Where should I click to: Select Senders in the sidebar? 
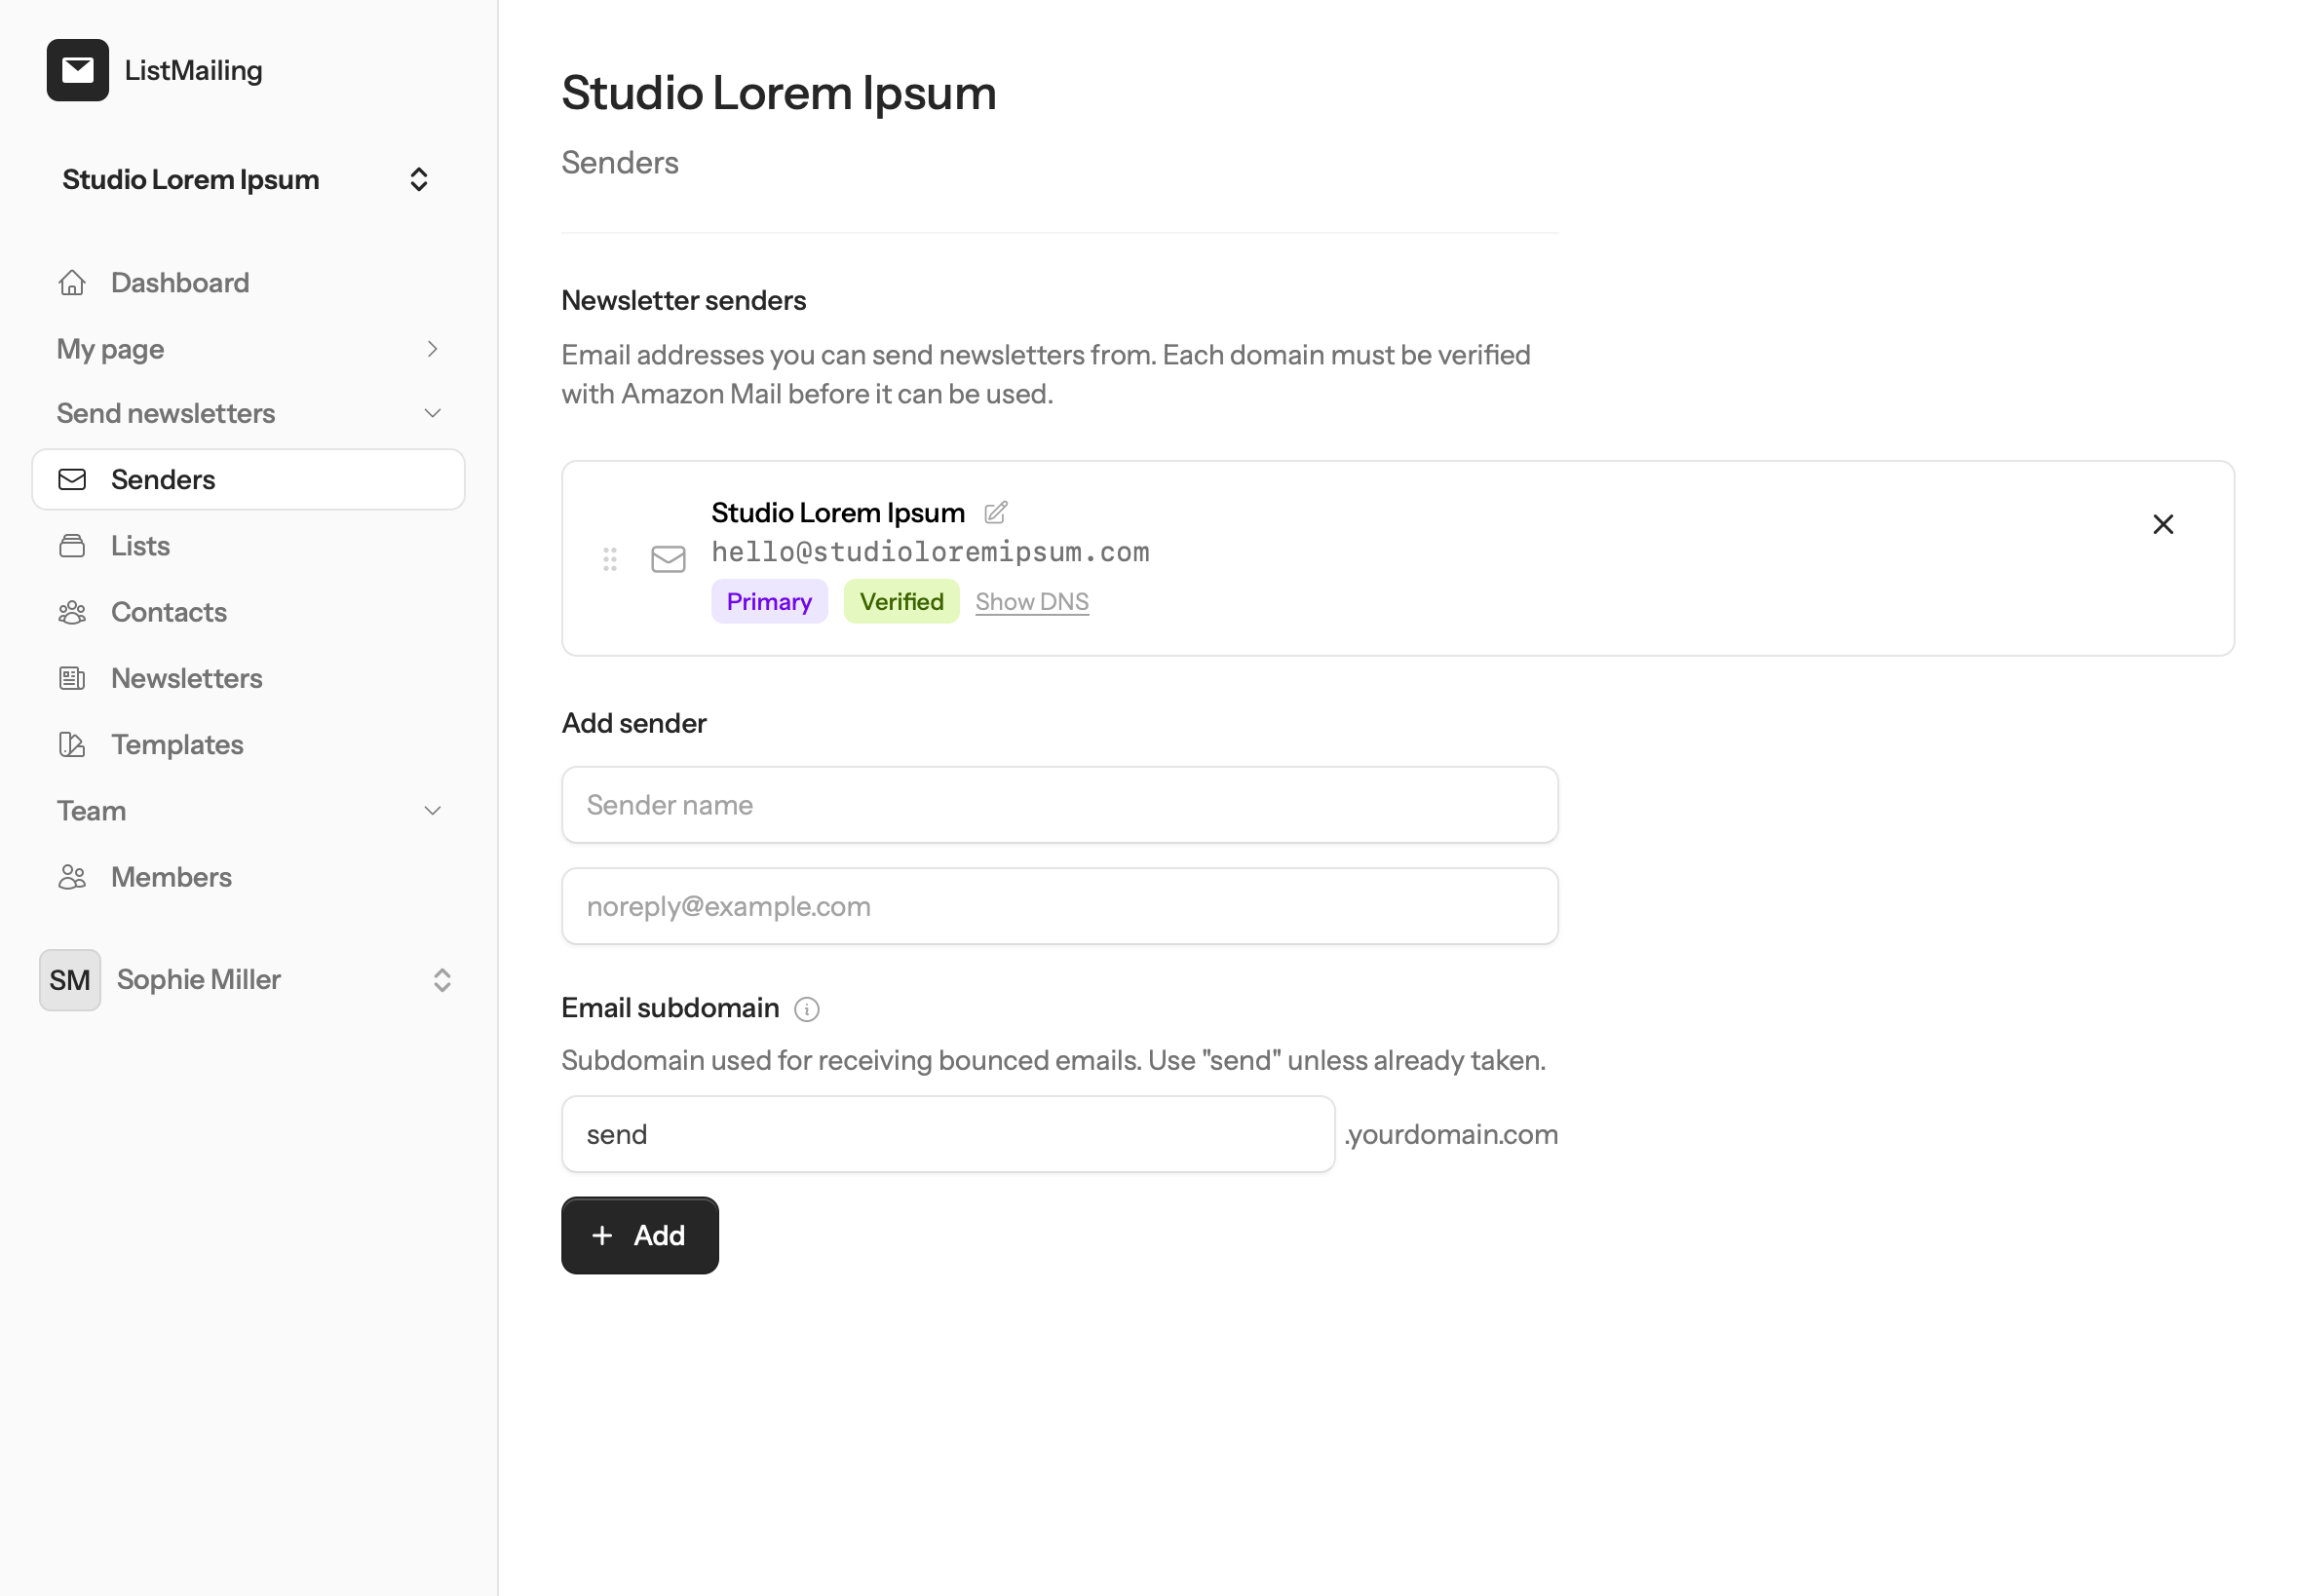tap(248, 479)
